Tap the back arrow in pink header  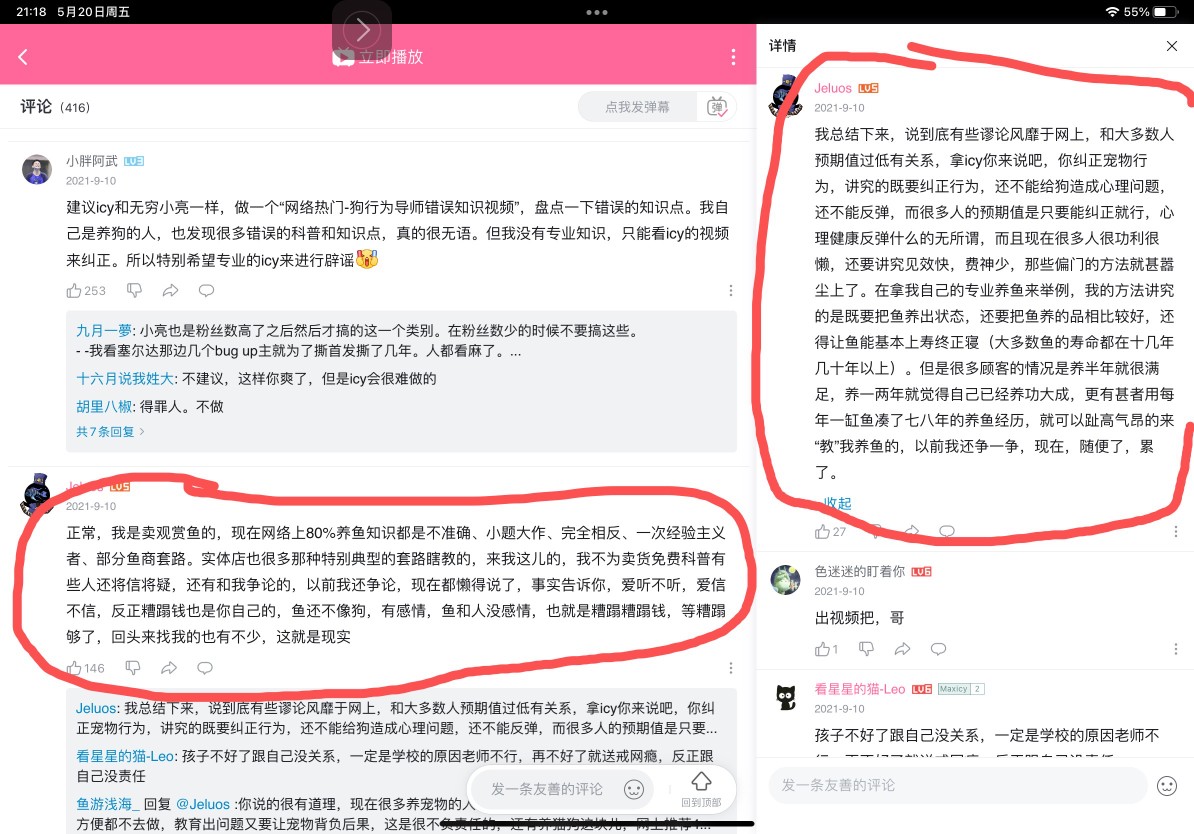coord(23,57)
